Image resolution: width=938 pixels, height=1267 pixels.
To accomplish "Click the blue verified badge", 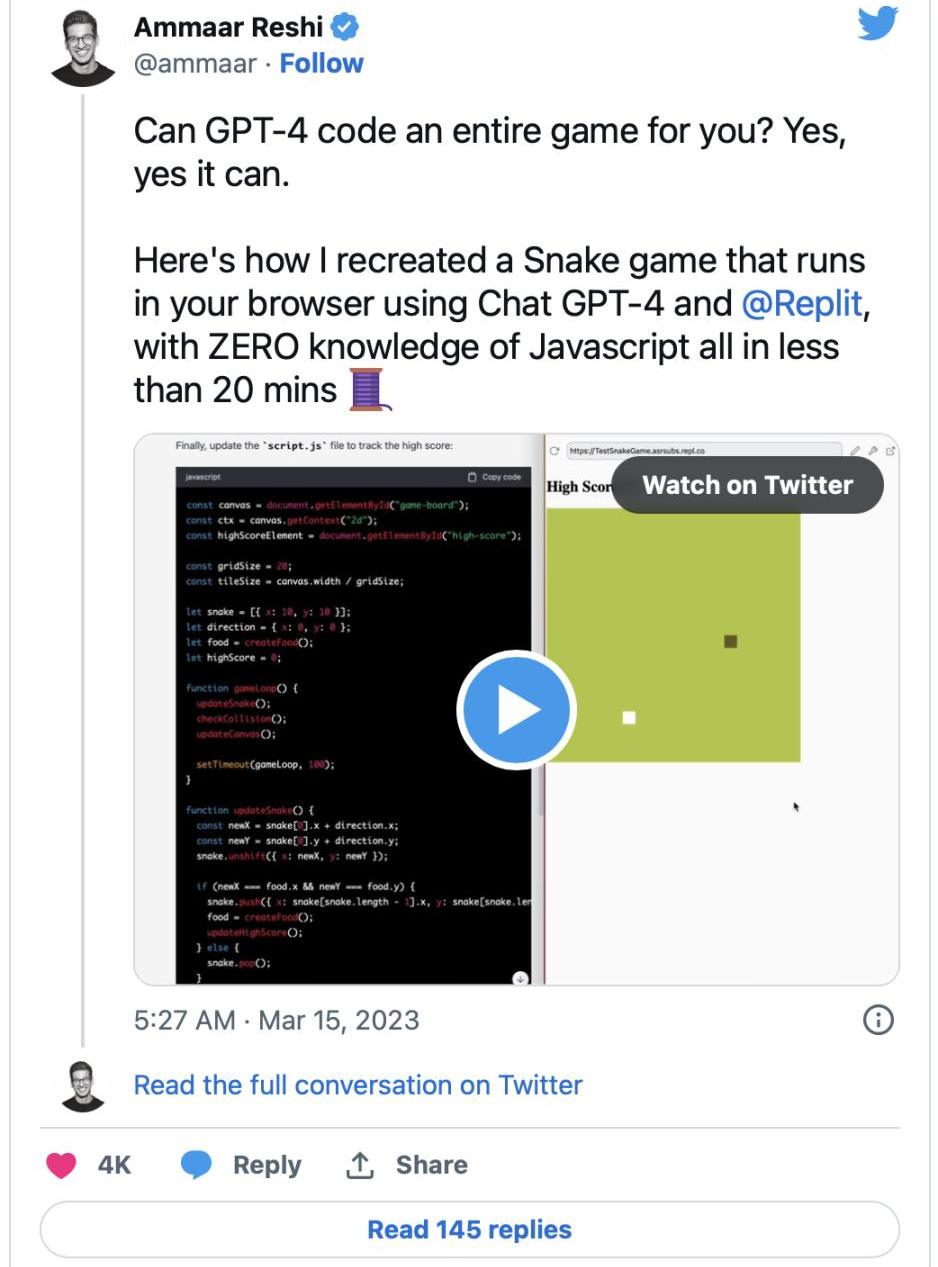I will click(x=345, y=27).
